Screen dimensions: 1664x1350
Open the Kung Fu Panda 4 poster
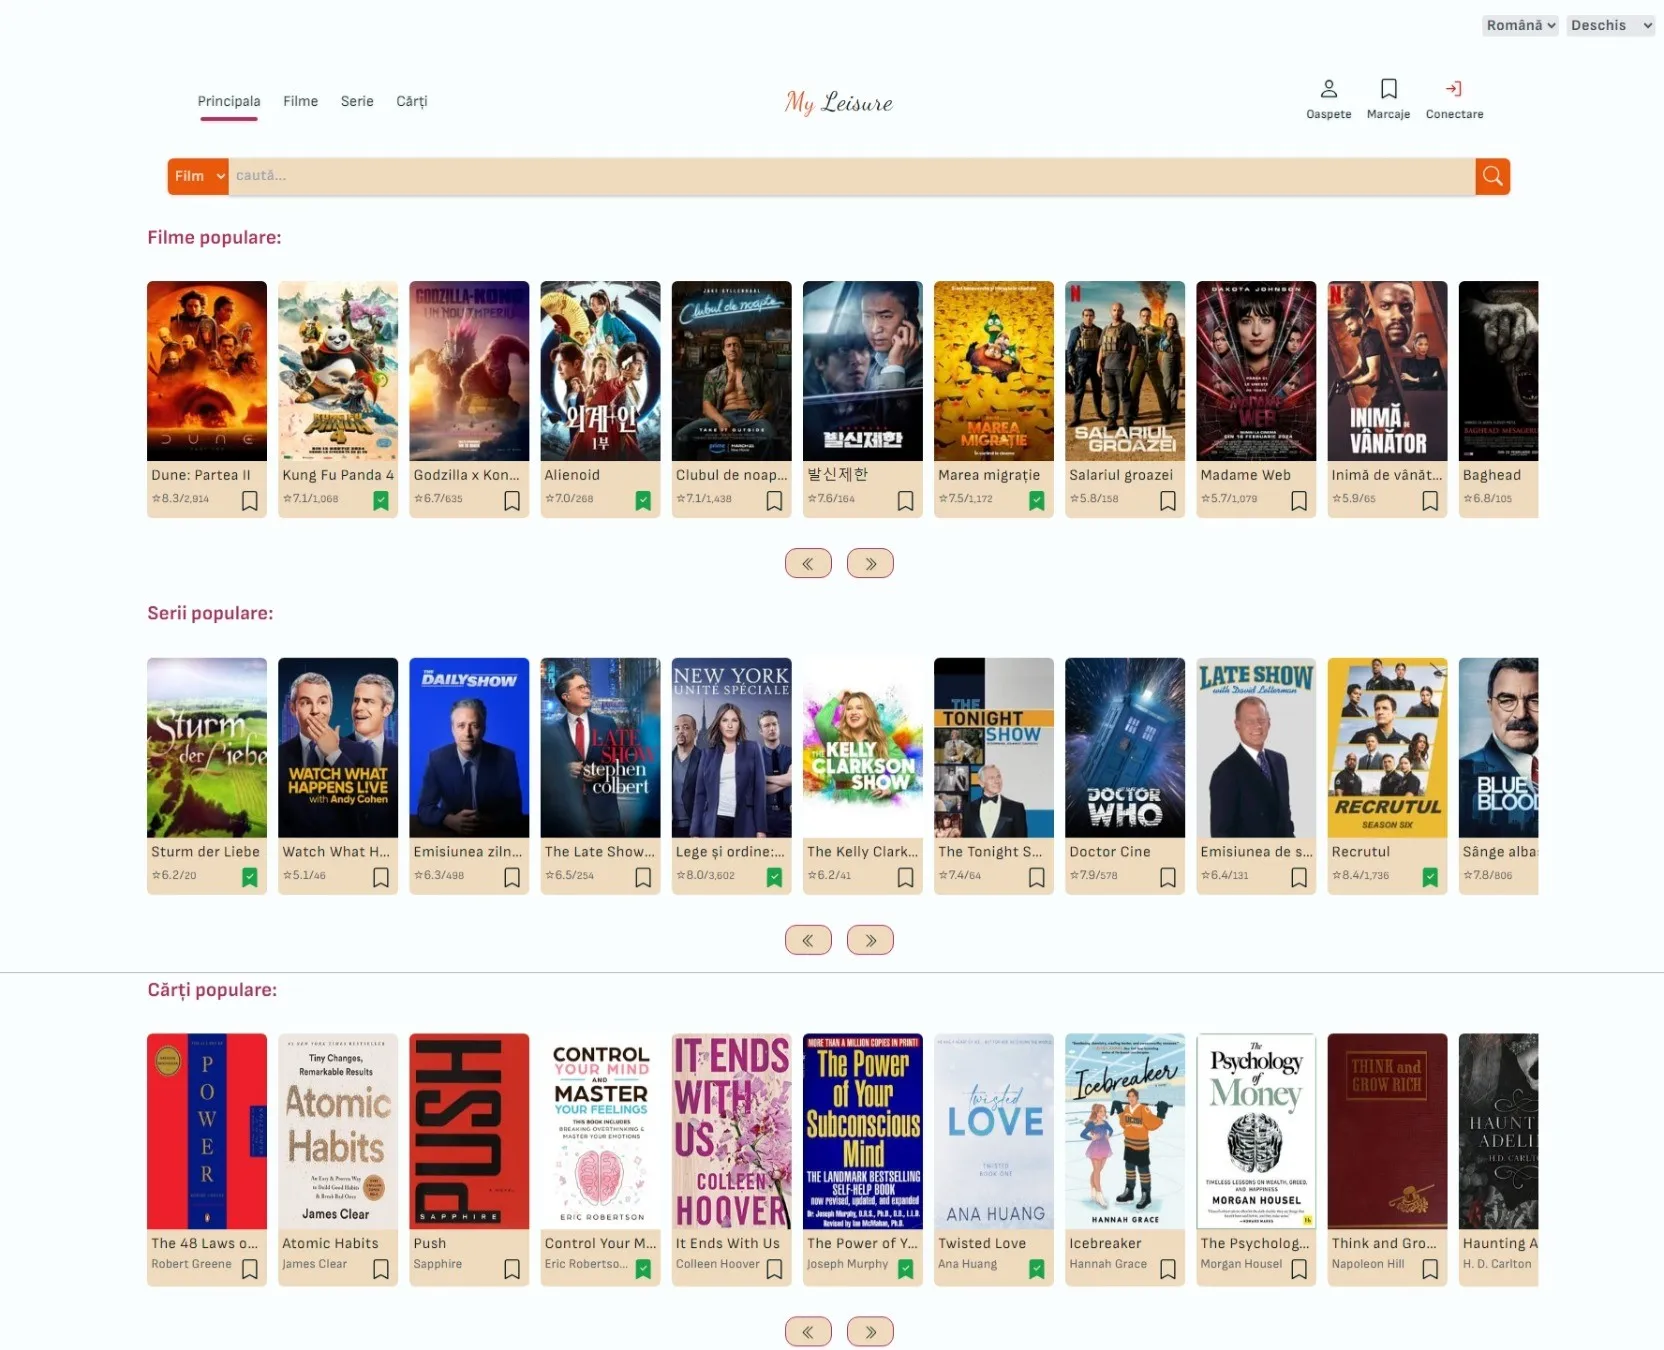pyautogui.click(x=338, y=371)
